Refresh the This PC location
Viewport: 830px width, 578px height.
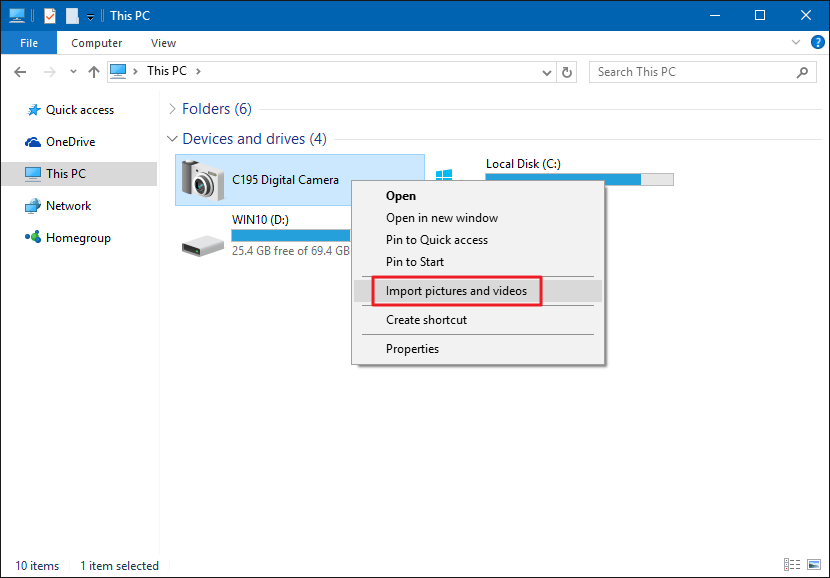point(568,72)
